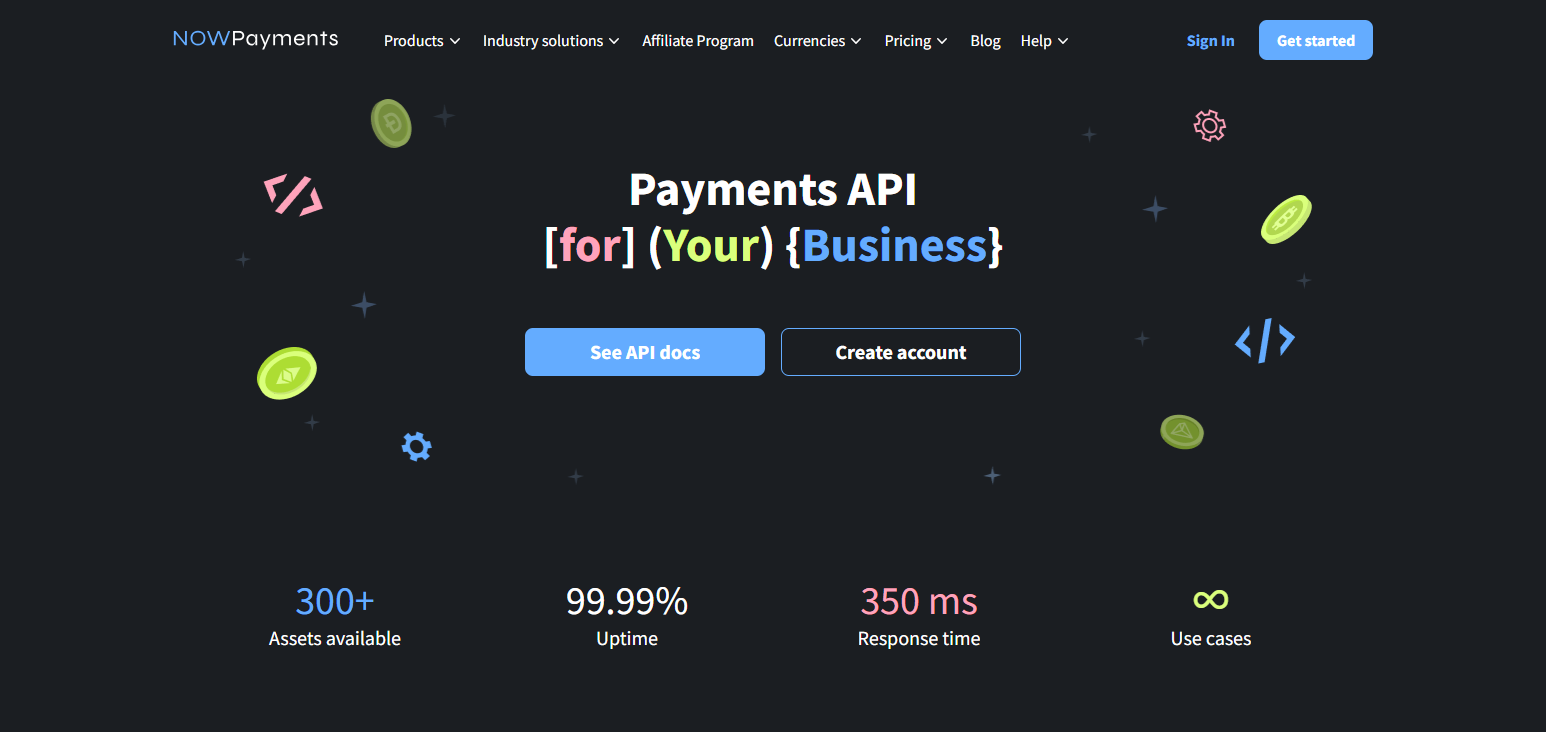
Task: Expand the Currencies chevron arrow
Action: (856, 41)
